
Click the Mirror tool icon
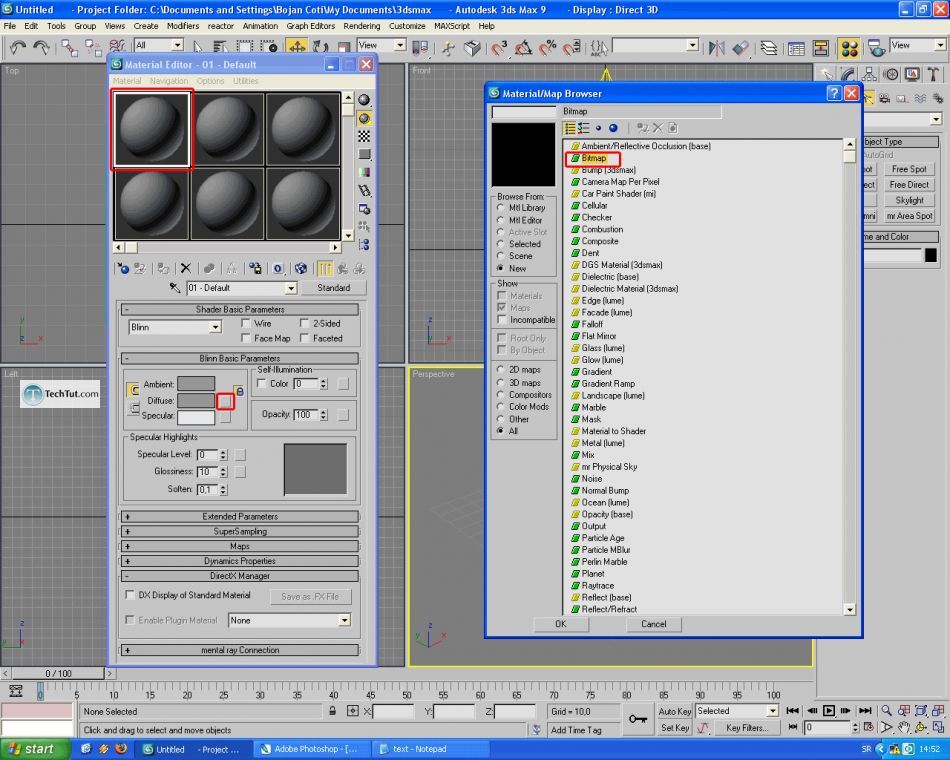tap(716, 47)
